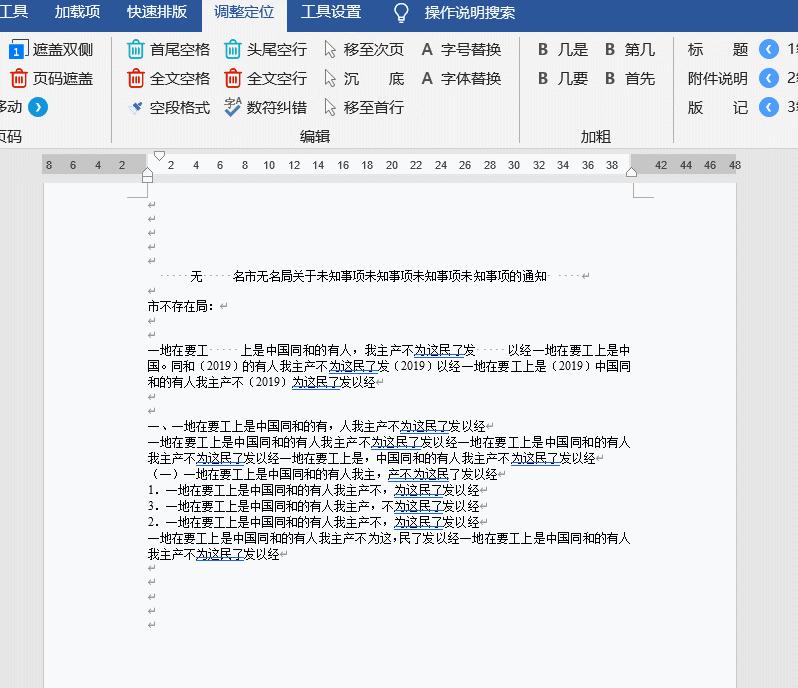Image resolution: width=798 pixels, height=688 pixels.
Task: Click 移至次页 cursor tool
Action: [330, 49]
